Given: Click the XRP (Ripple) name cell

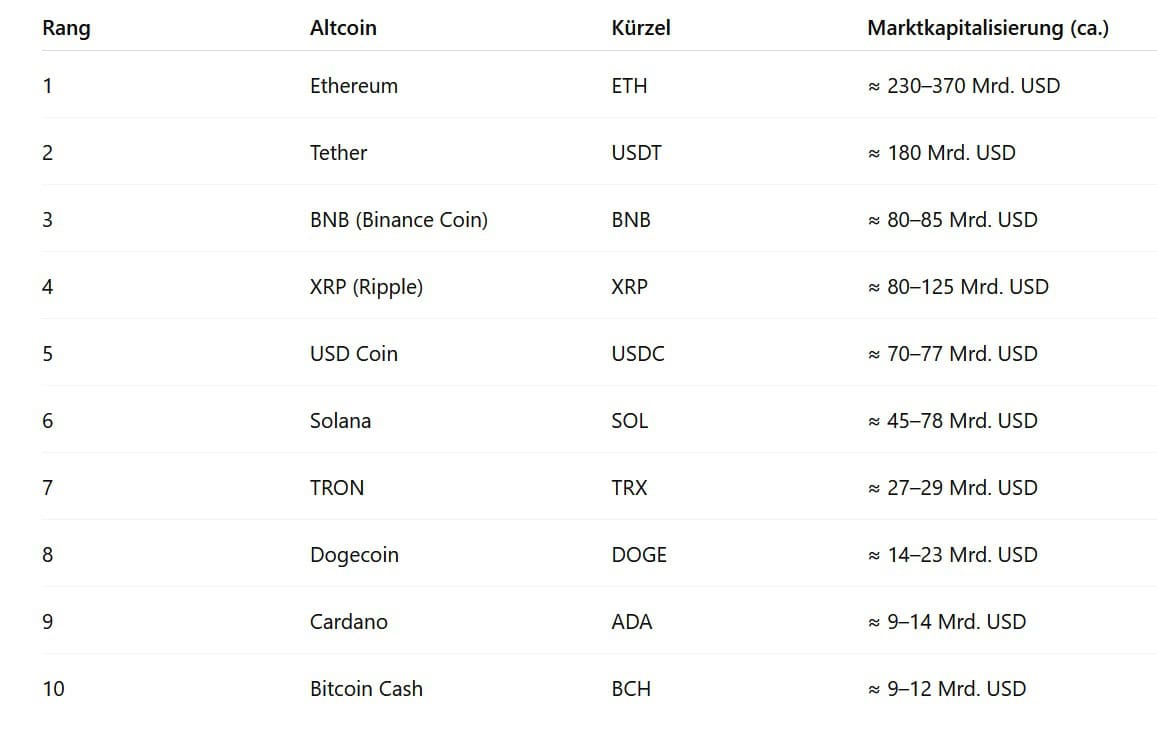Looking at the screenshot, I should click(x=366, y=287).
